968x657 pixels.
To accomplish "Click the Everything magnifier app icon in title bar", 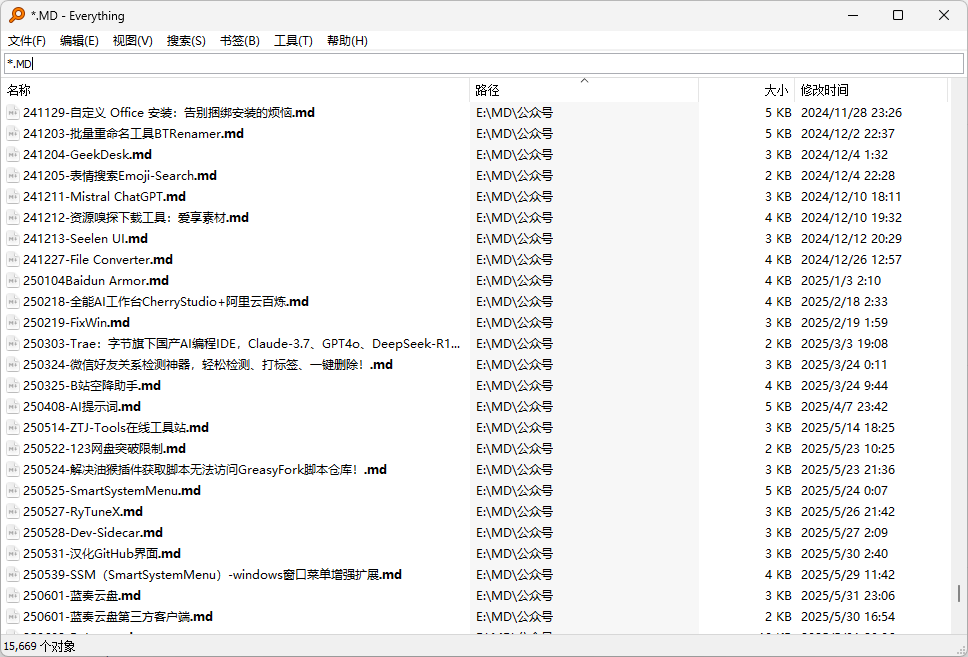I will tap(17, 15).
